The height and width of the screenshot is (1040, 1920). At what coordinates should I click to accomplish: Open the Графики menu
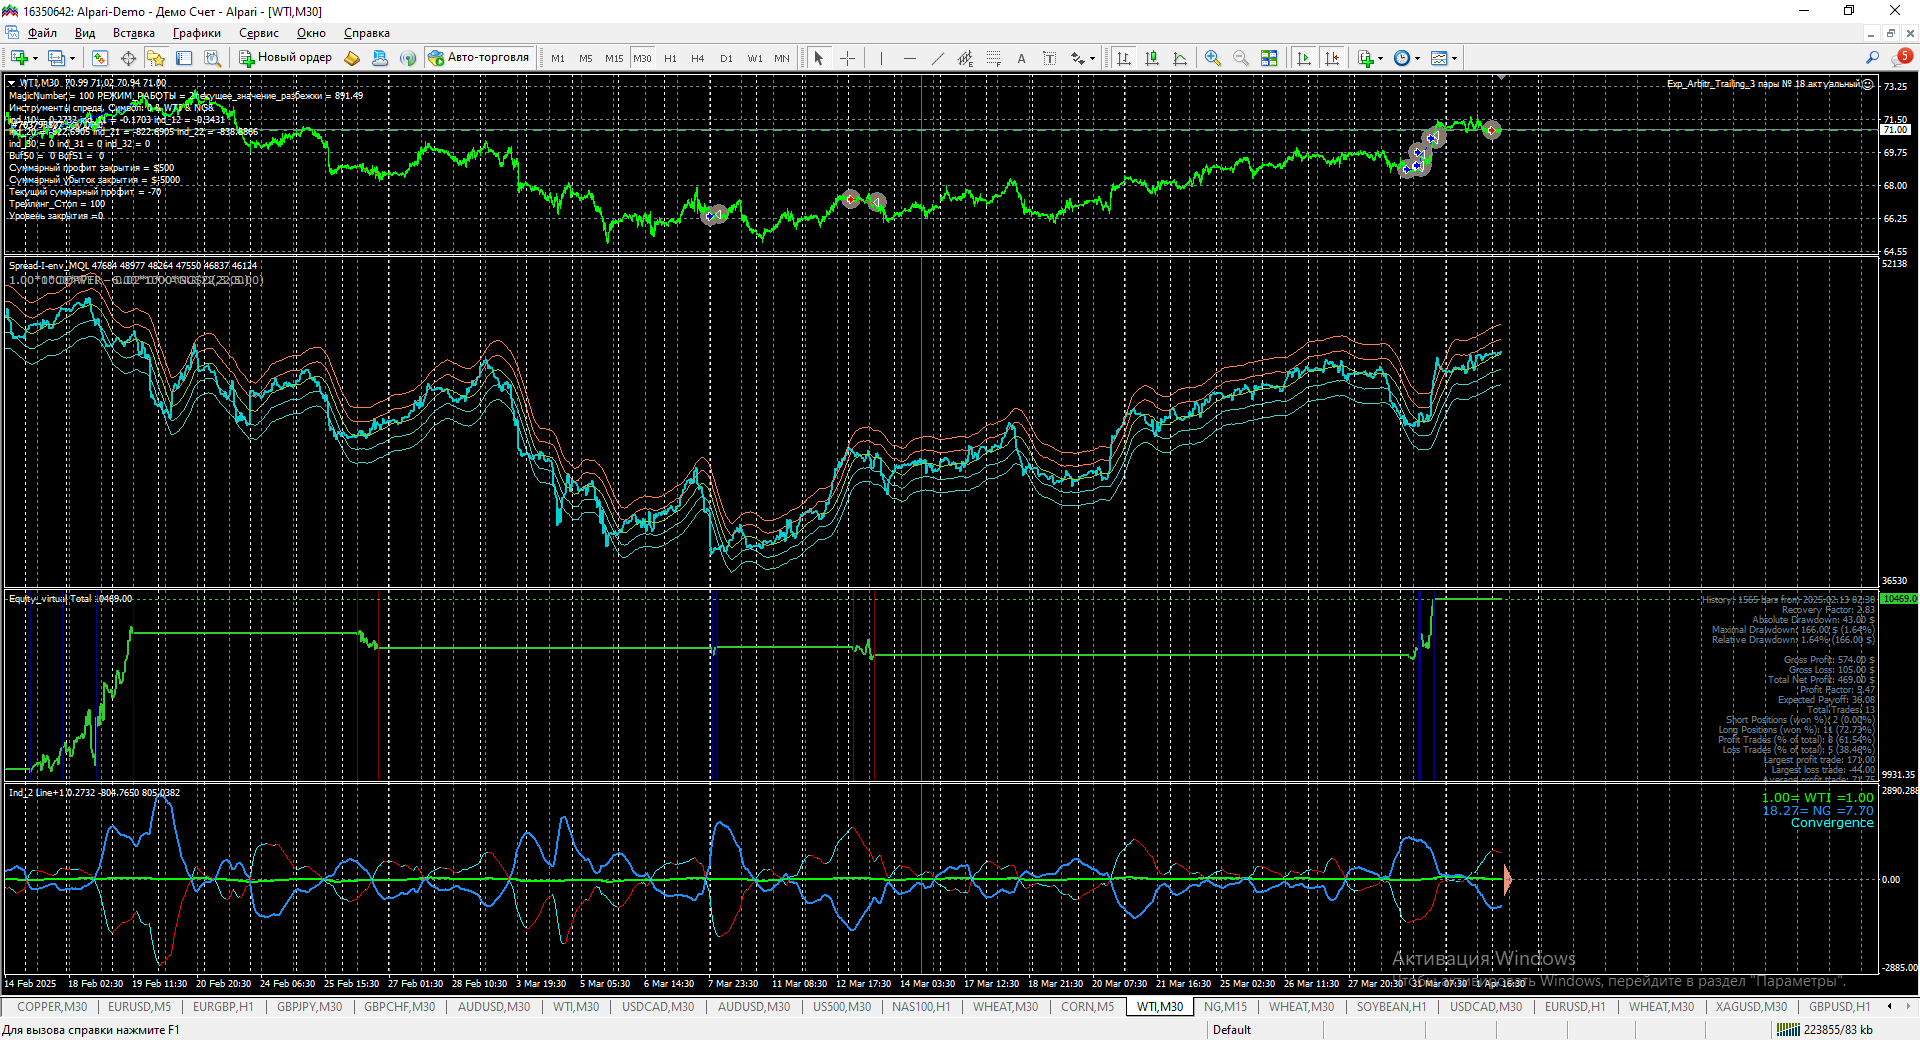pyautogui.click(x=197, y=33)
